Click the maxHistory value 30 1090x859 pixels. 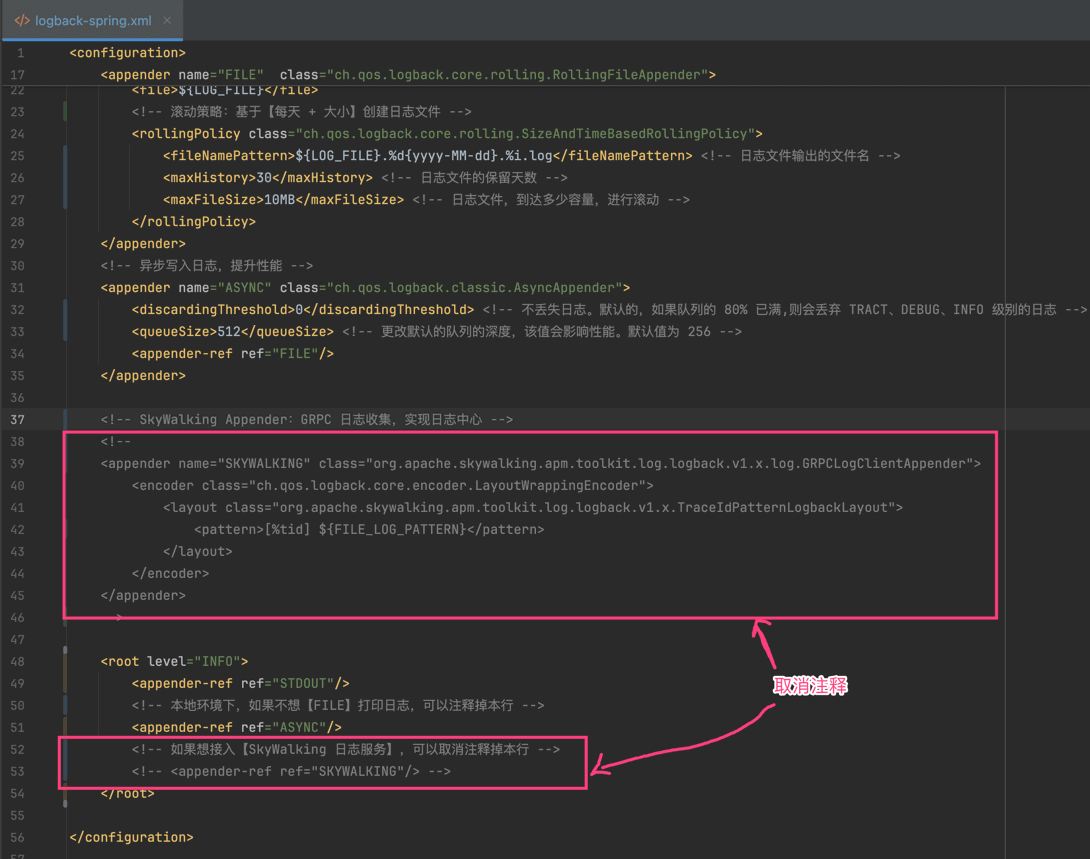click(265, 177)
